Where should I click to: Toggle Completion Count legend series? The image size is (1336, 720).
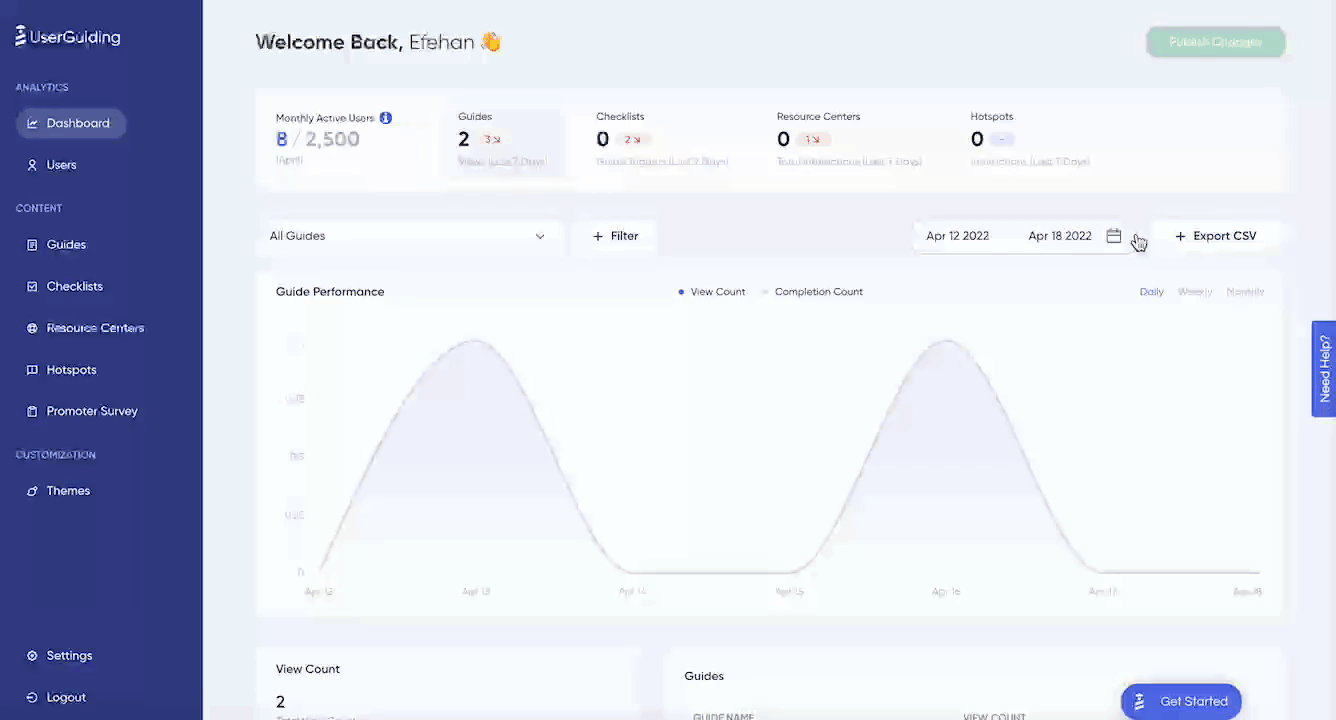[x=812, y=292]
